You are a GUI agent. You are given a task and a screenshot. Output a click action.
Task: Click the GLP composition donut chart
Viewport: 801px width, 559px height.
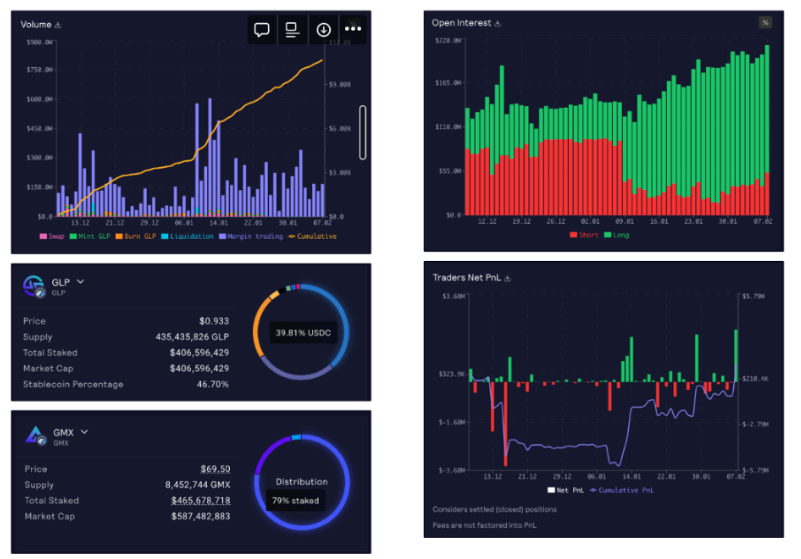(x=301, y=332)
